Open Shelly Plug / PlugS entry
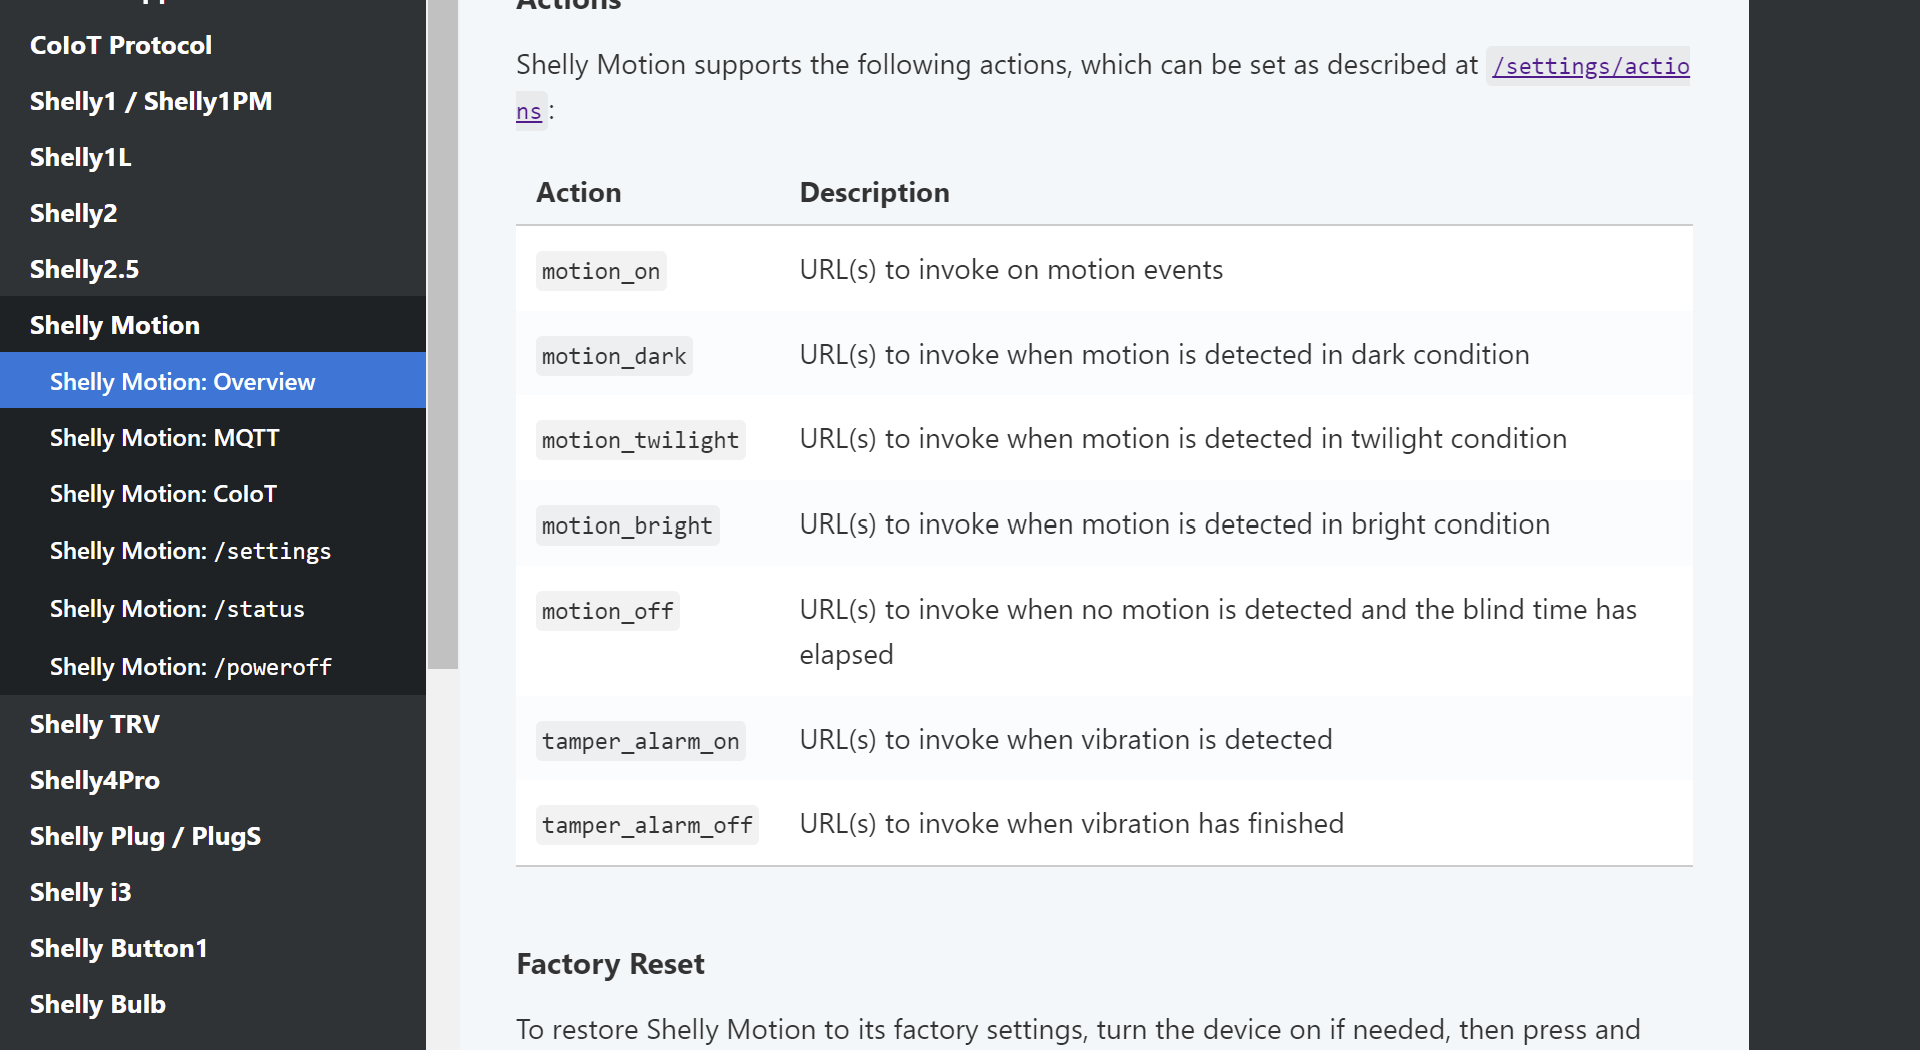Image resolution: width=1920 pixels, height=1050 pixels. tap(146, 836)
